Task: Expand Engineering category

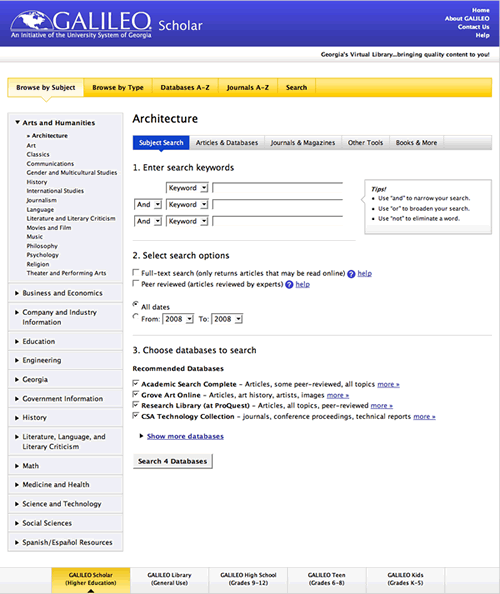Action: pyautogui.click(x=17, y=360)
